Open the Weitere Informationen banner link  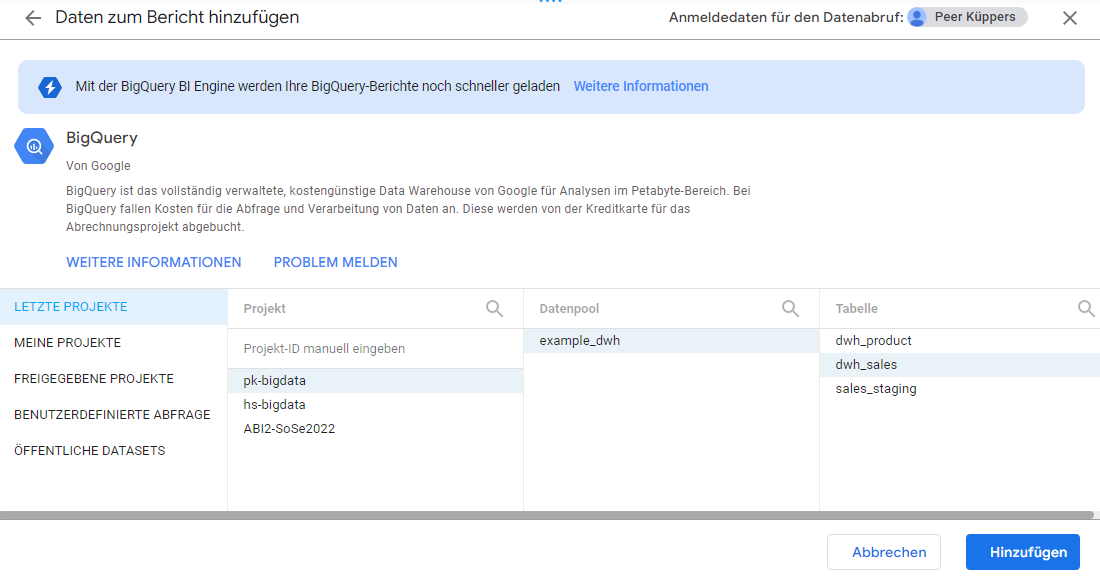[x=640, y=86]
